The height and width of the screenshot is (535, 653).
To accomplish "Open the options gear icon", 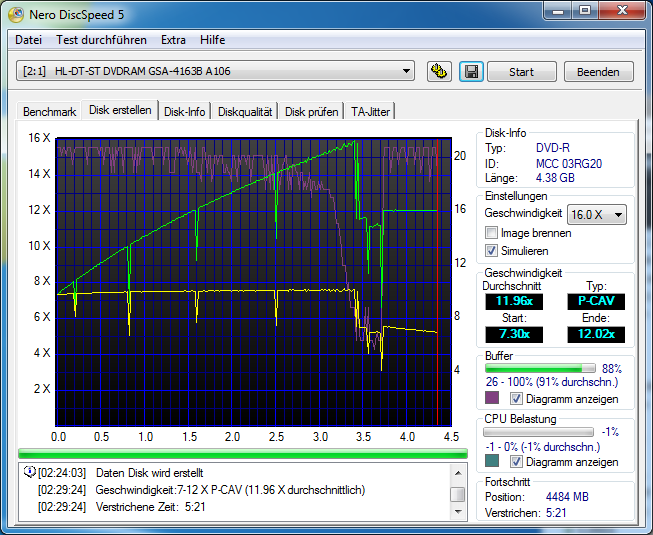I will 439,72.
